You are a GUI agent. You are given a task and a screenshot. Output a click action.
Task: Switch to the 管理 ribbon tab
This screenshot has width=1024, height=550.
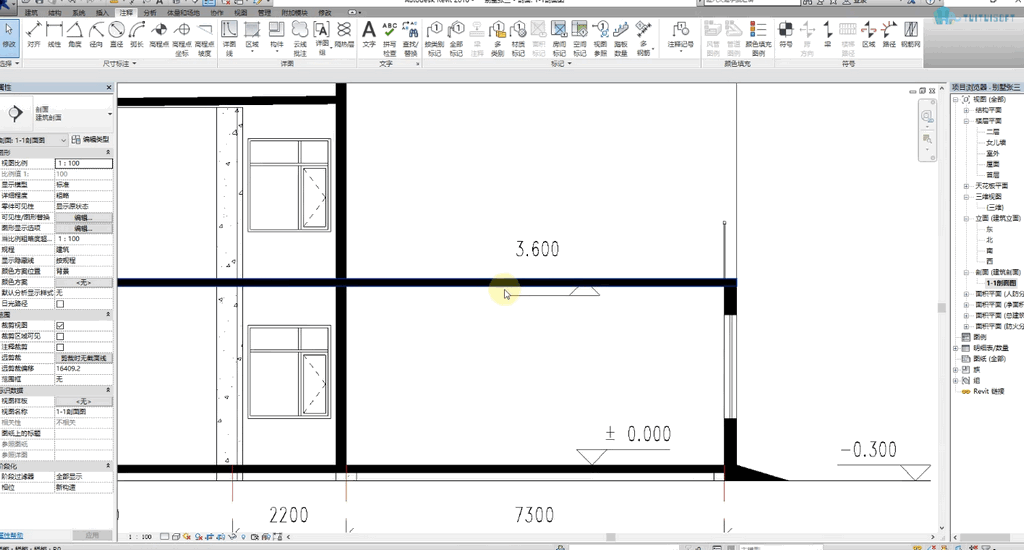[x=264, y=12]
